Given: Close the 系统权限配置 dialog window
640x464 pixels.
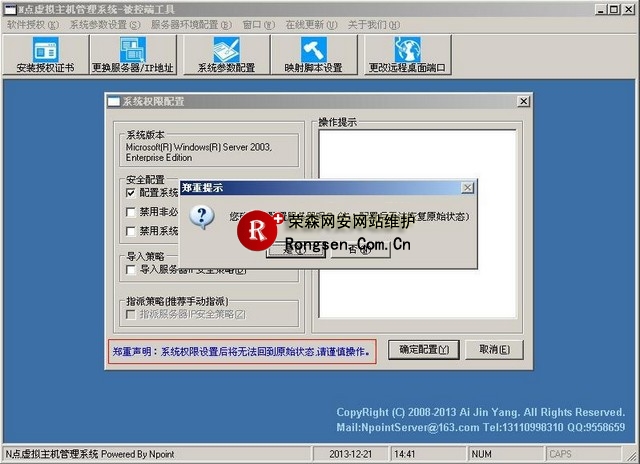Looking at the screenshot, I should click(522, 102).
